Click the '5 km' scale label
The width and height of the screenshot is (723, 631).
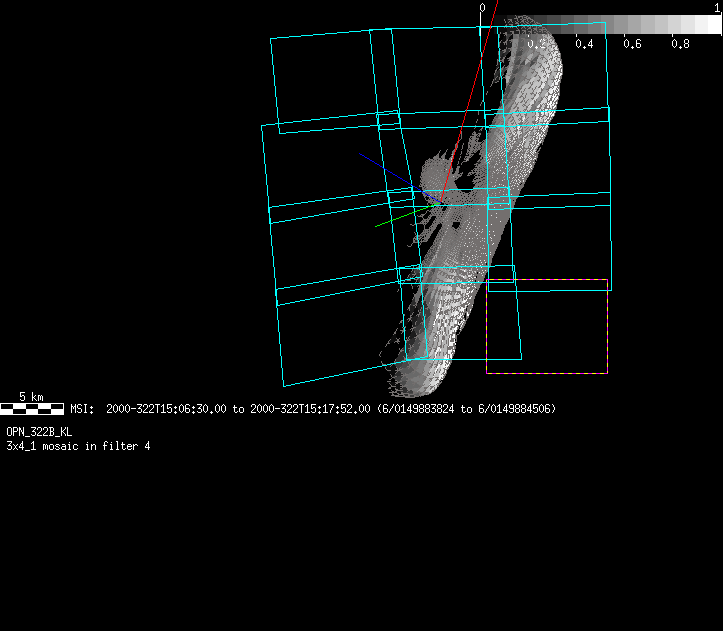pos(32,397)
